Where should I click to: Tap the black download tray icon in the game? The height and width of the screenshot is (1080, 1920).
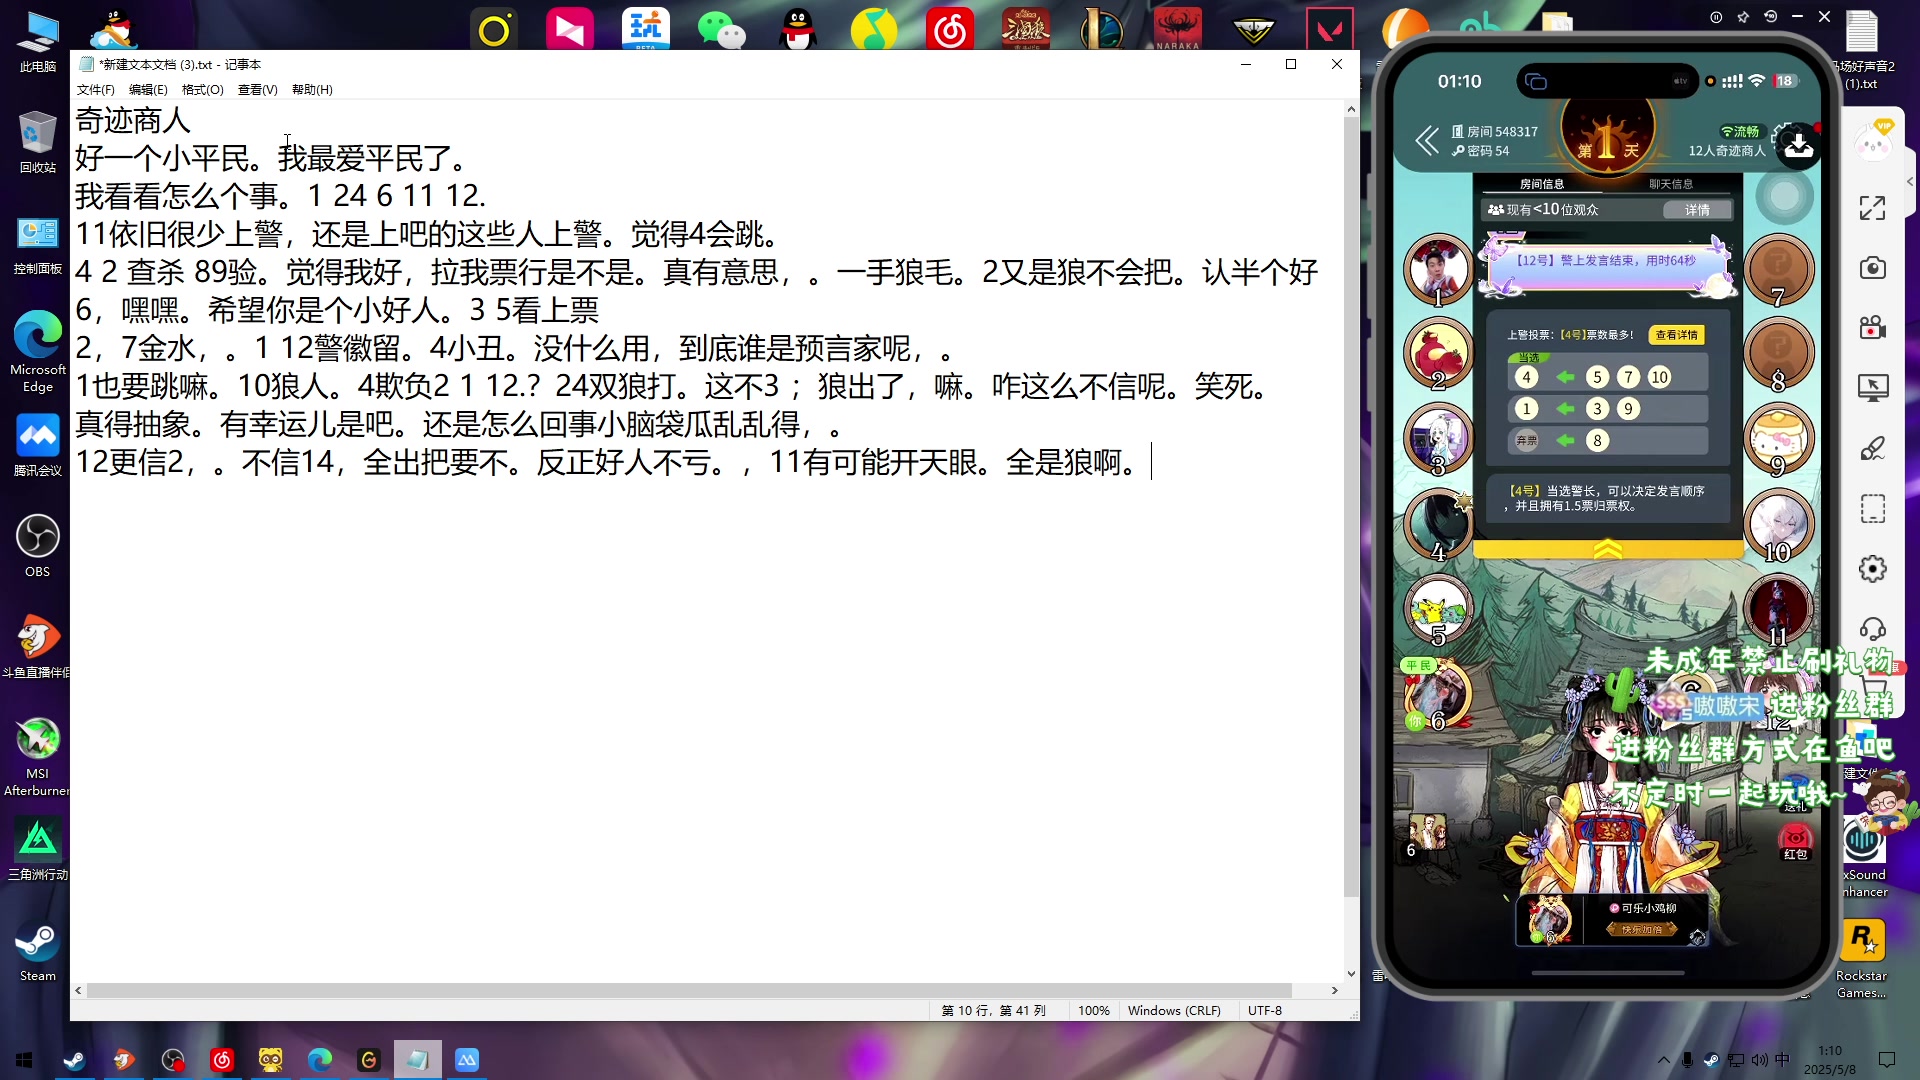pos(1798,146)
